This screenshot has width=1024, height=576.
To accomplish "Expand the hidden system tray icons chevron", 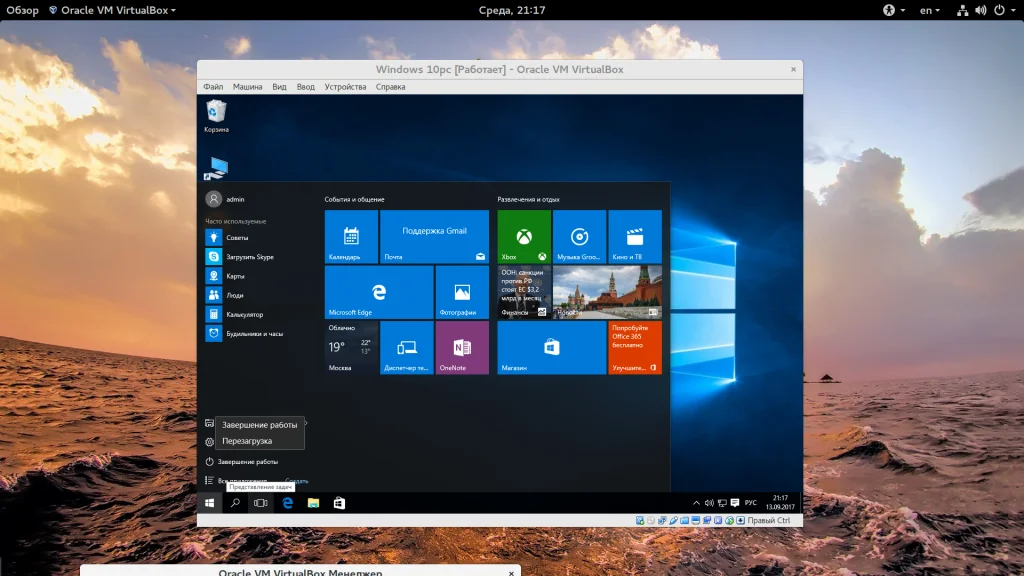I will point(697,502).
